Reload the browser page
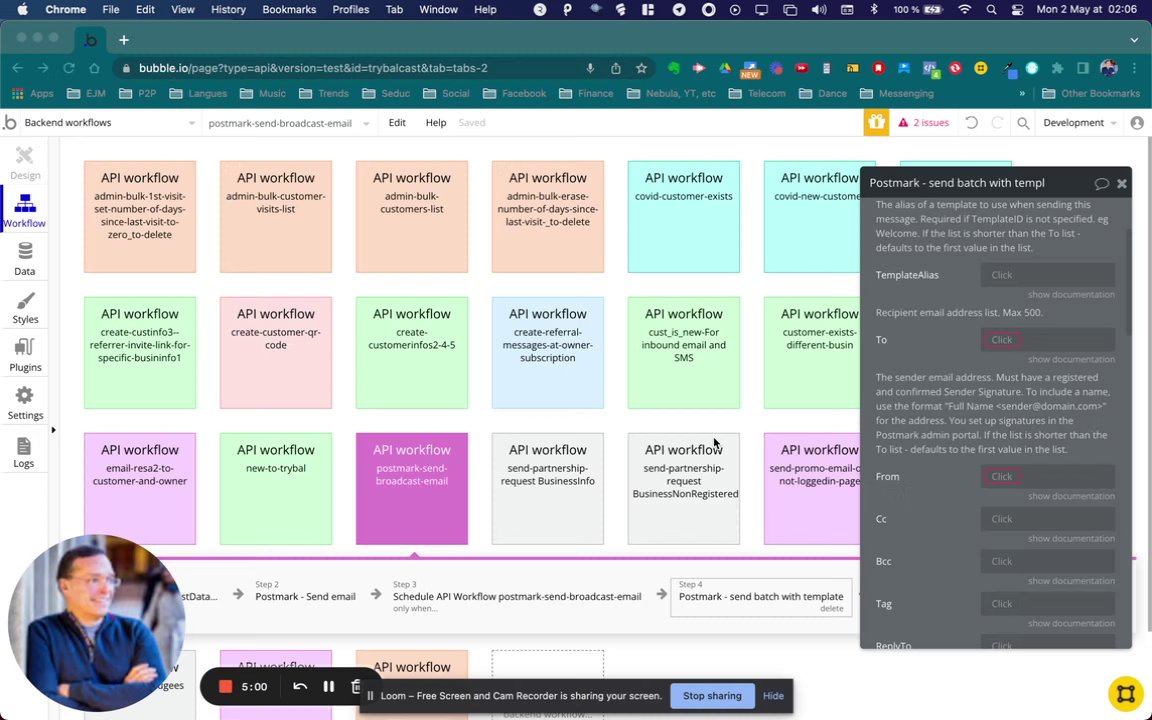Screen dimensions: 1152x720 point(69,68)
